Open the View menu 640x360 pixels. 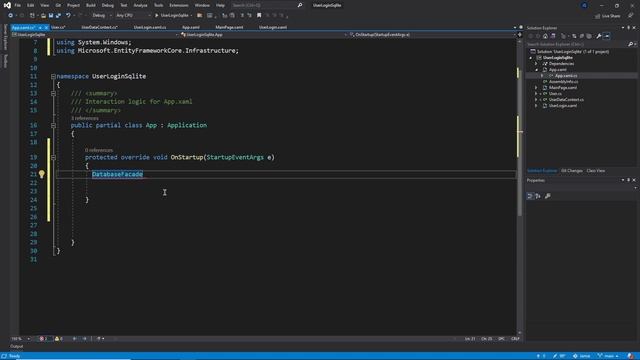44,5
